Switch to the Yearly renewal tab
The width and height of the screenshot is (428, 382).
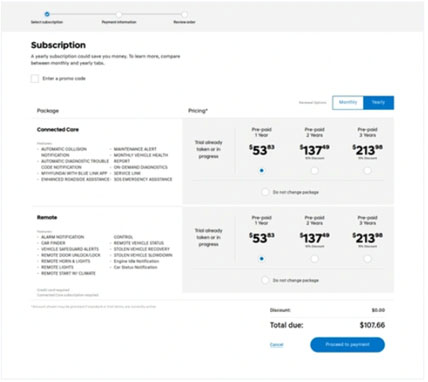coord(378,102)
